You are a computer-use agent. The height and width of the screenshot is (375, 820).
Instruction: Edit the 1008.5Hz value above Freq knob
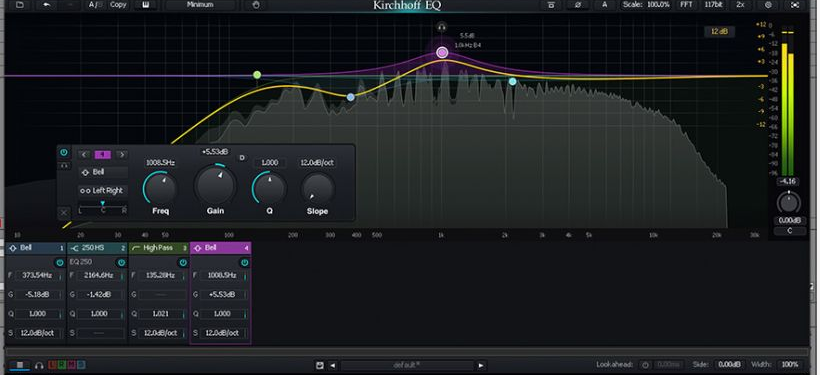pos(160,163)
